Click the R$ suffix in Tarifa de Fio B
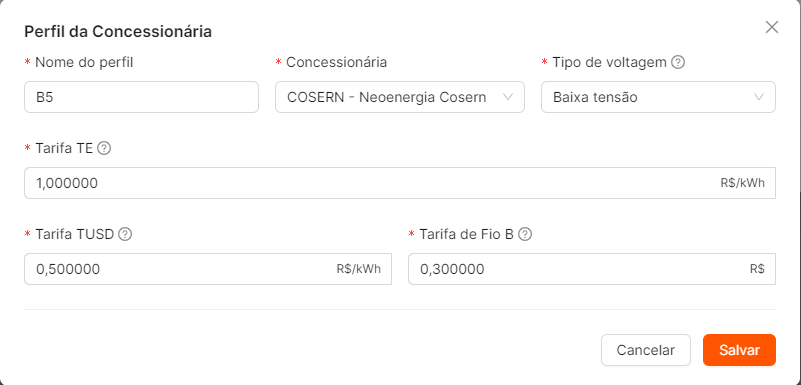Image resolution: width=801 pixels, height=385 pixels. 757,269
